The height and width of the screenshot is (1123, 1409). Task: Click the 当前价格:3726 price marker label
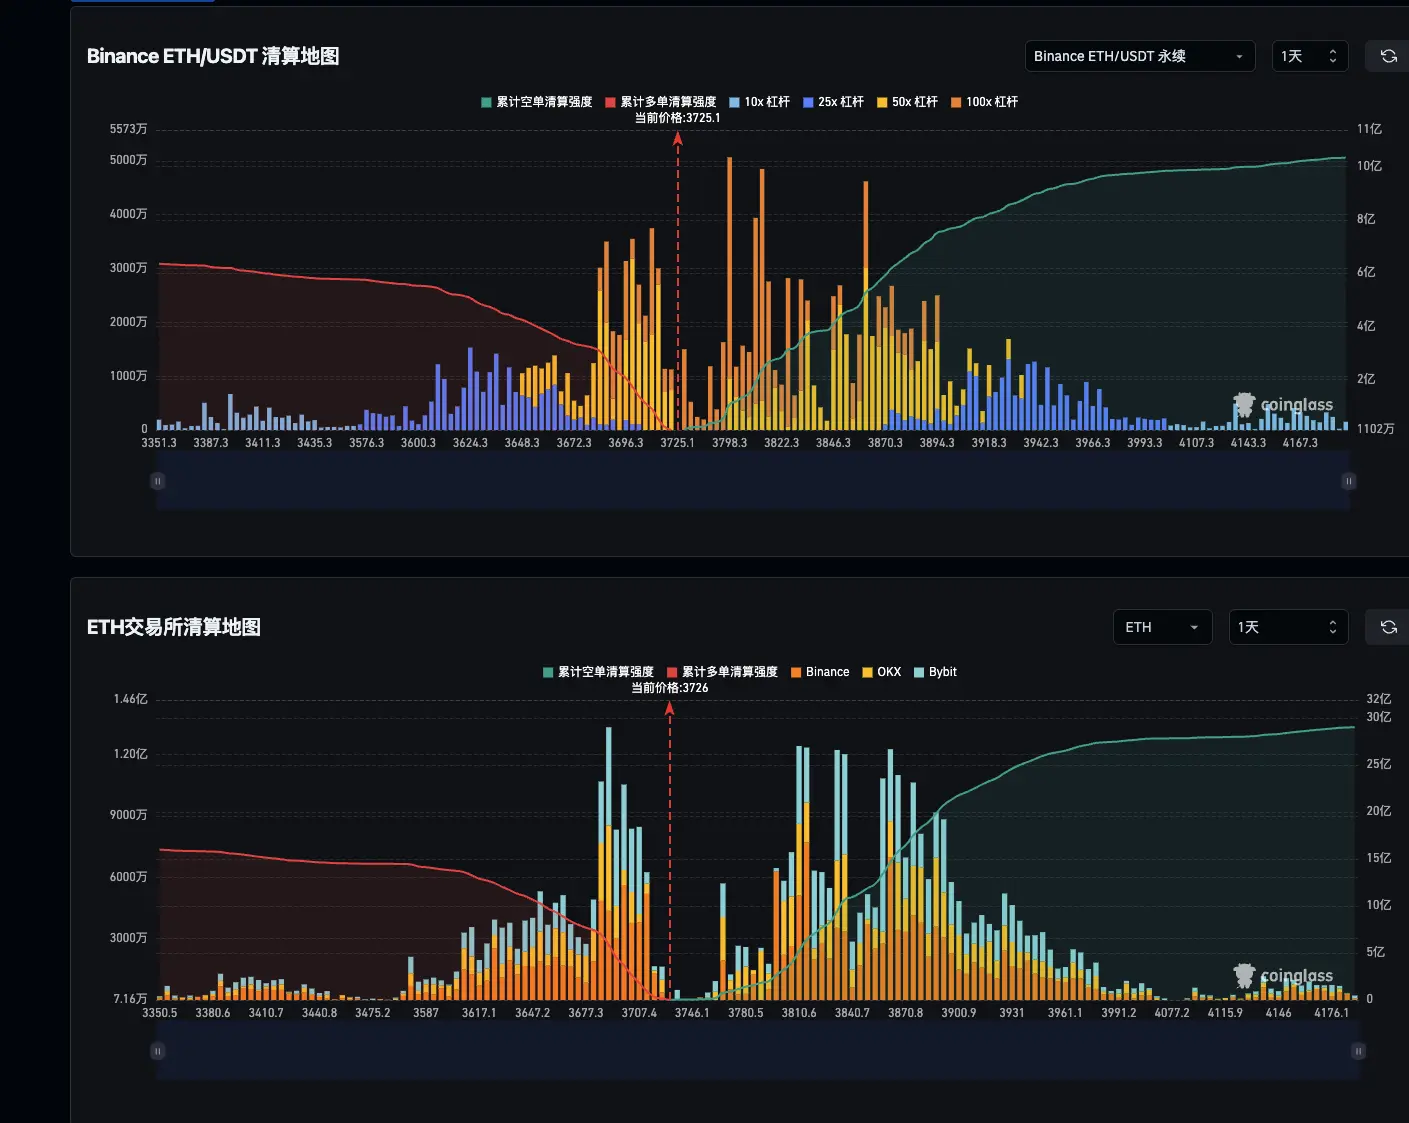coord(669,688)
